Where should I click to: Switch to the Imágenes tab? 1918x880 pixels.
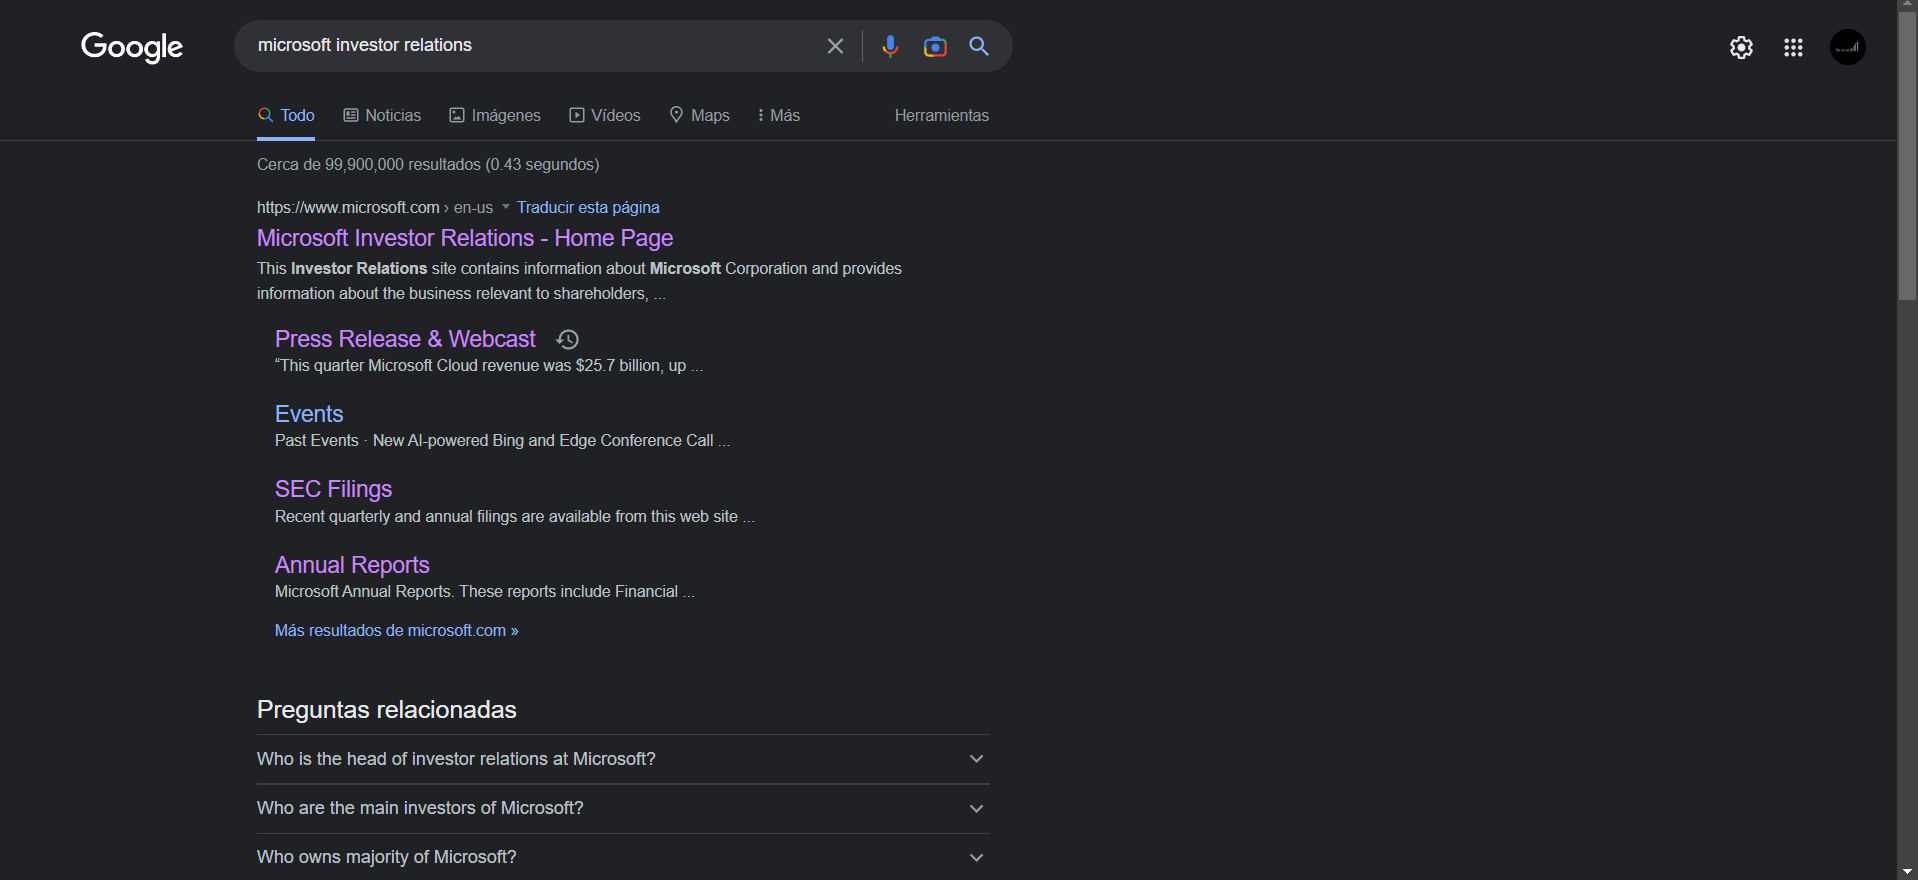tap(495, 115)
